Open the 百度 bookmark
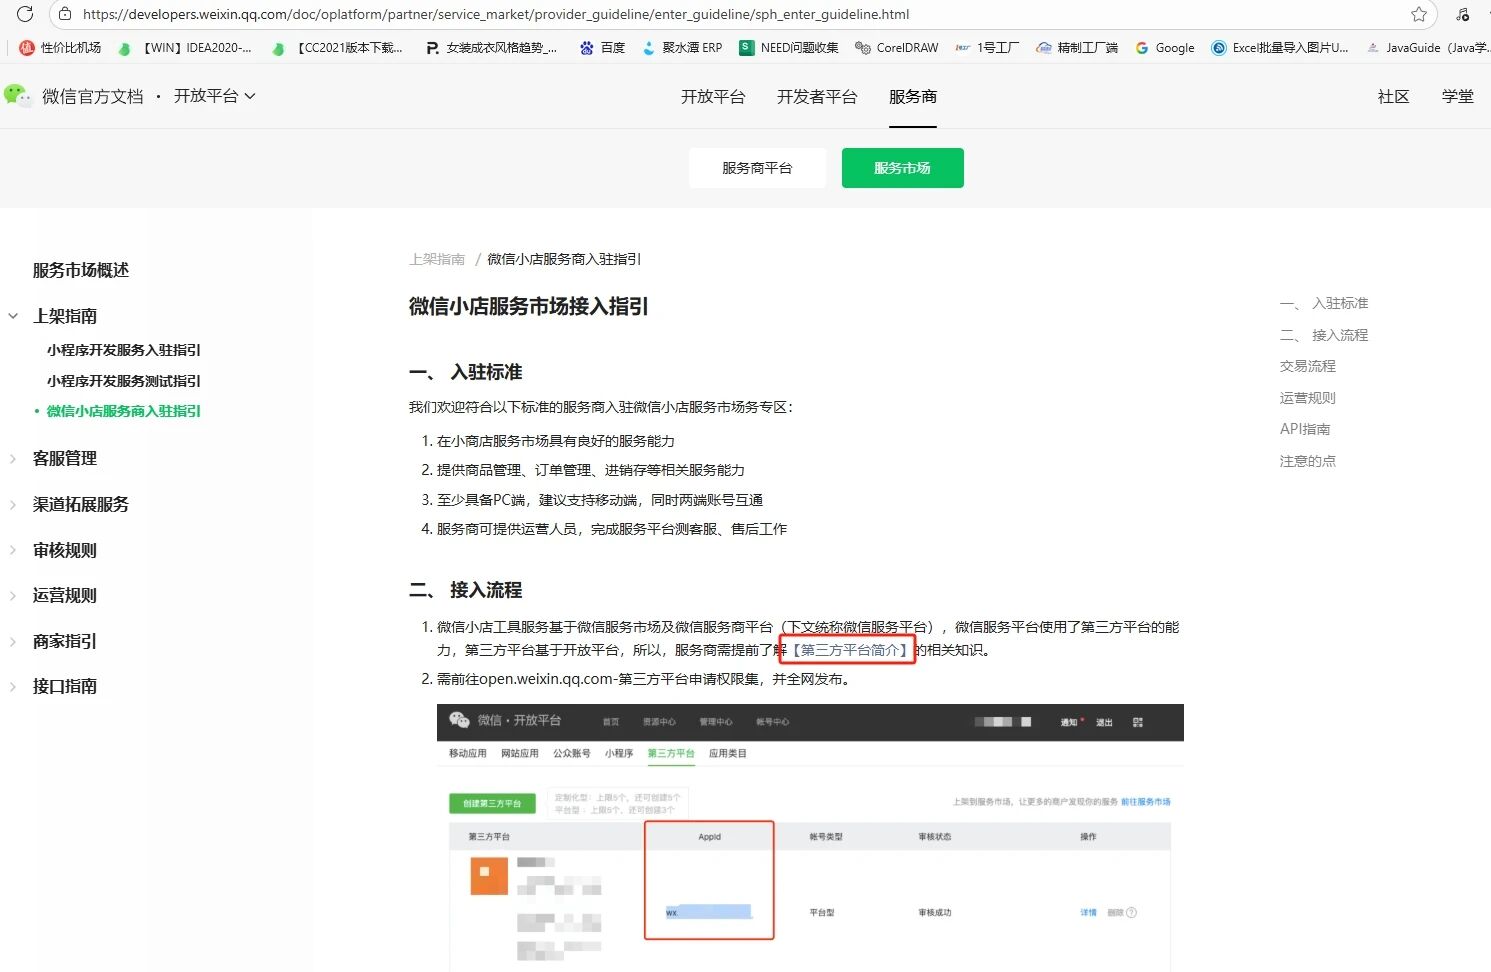This screenshot has width=1491, height=972. point(602,47)
